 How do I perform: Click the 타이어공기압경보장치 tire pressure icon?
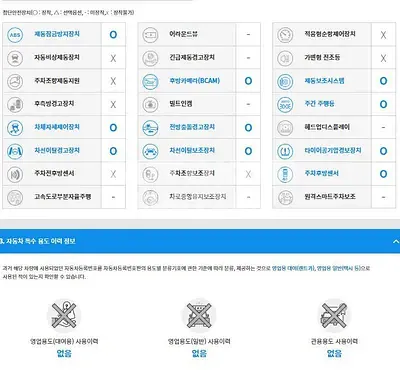tap(285, 151)
